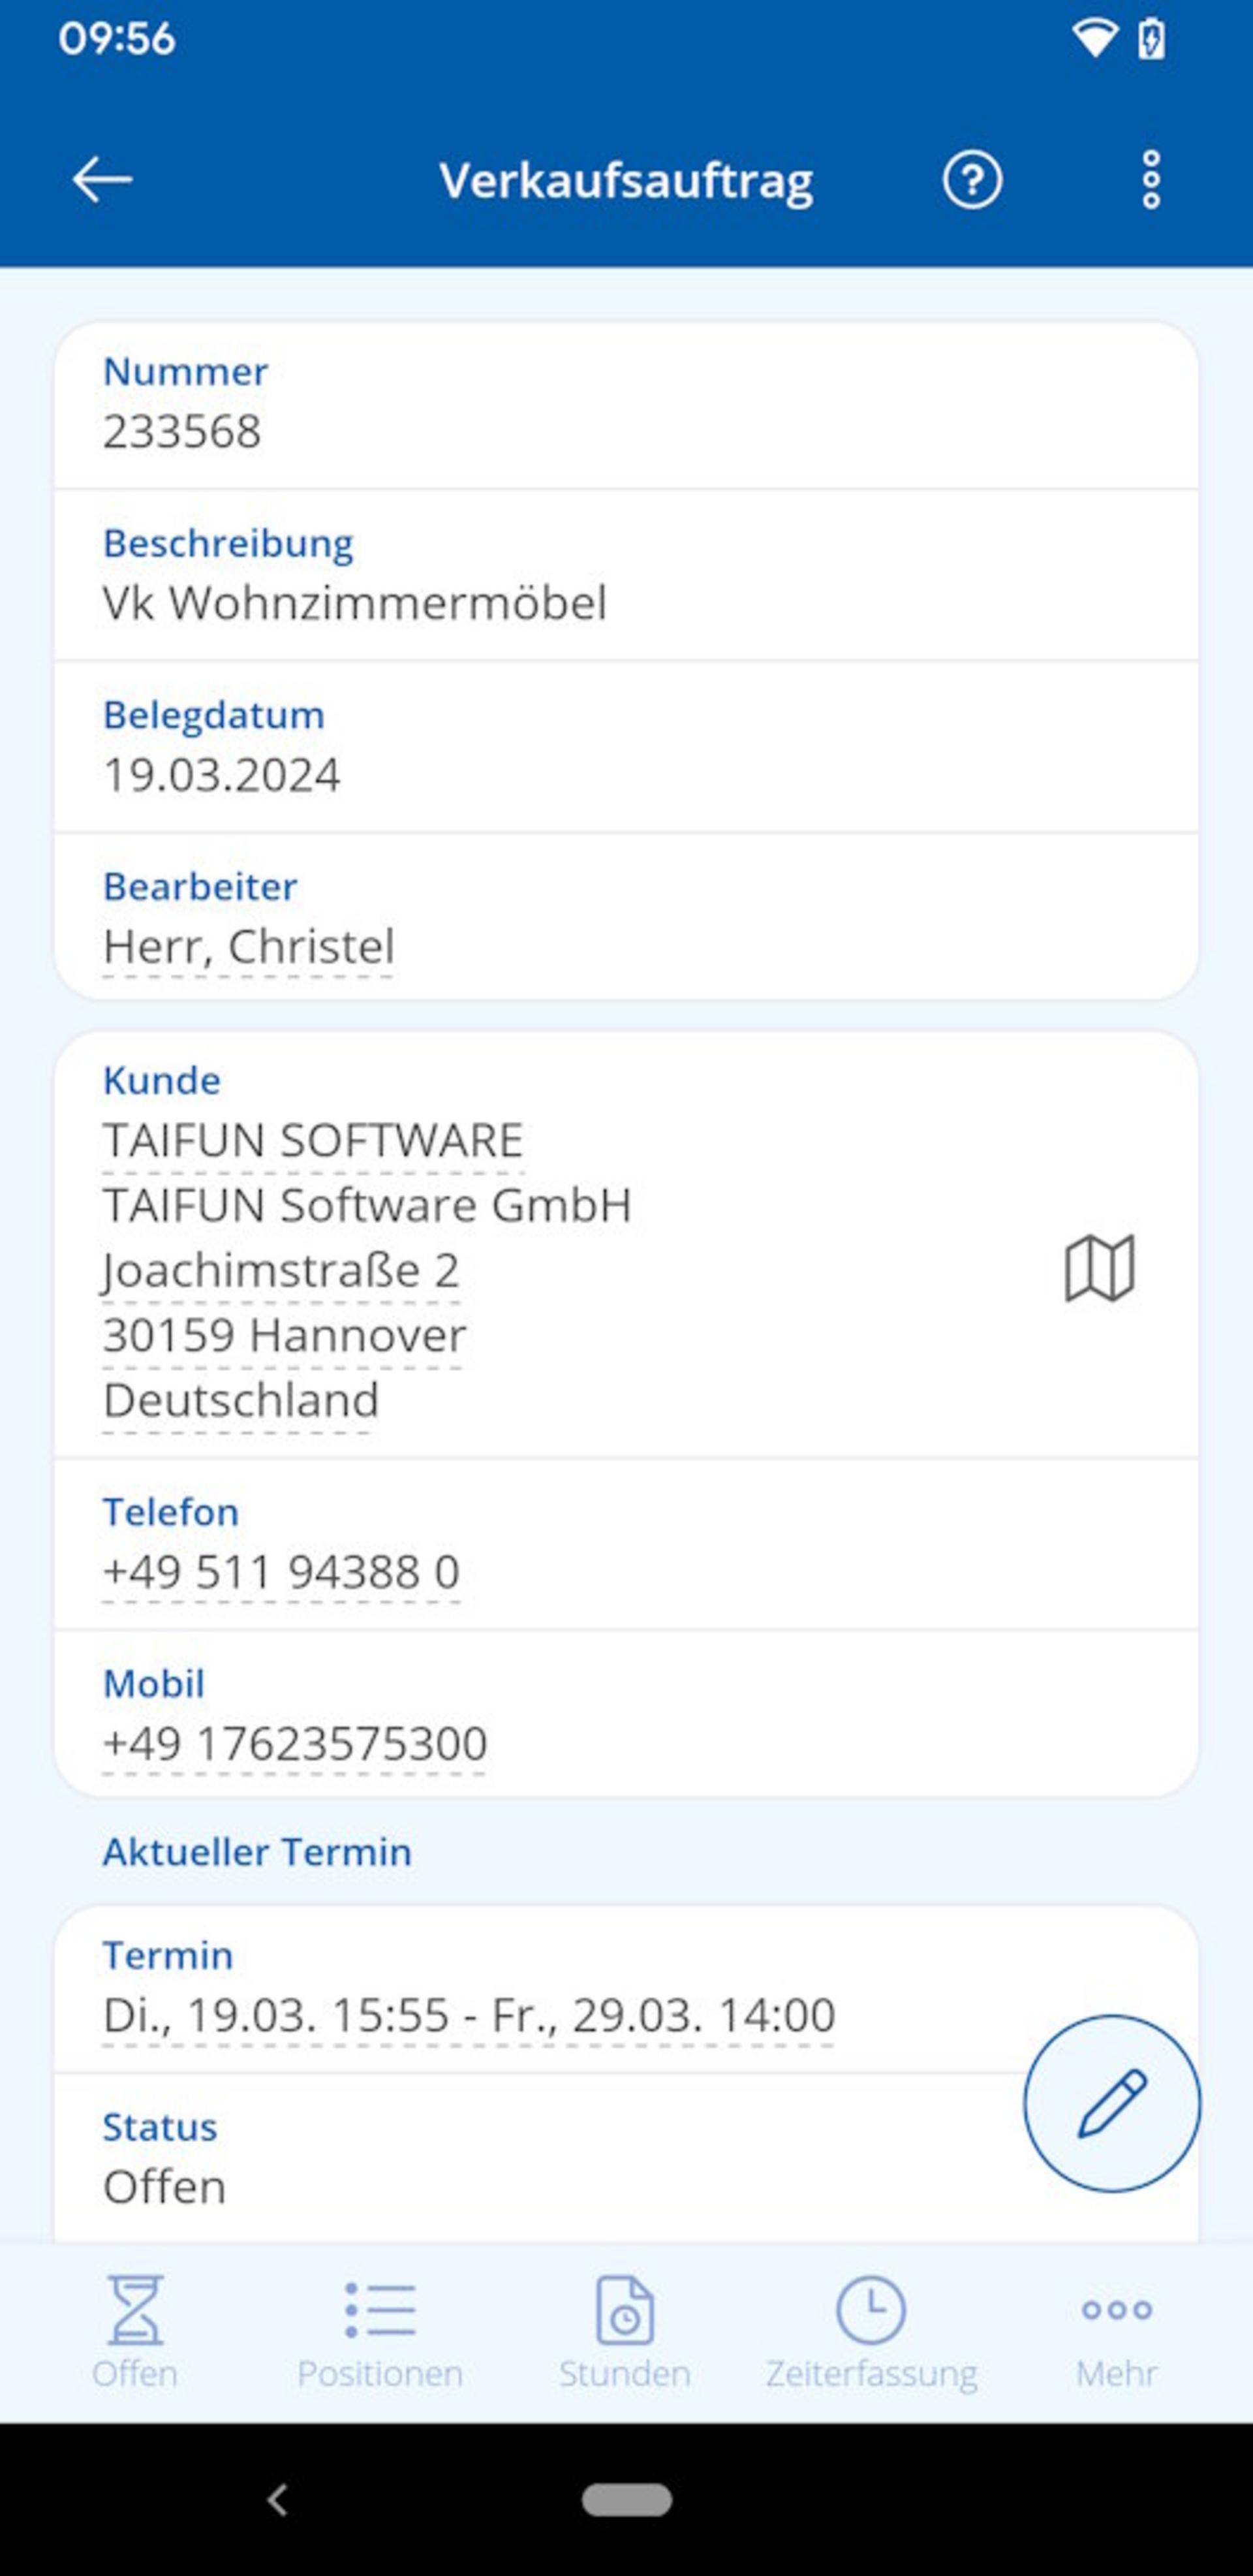Open the three-dot overflow menu
1253x2576 pixels.
(1151, 180)
